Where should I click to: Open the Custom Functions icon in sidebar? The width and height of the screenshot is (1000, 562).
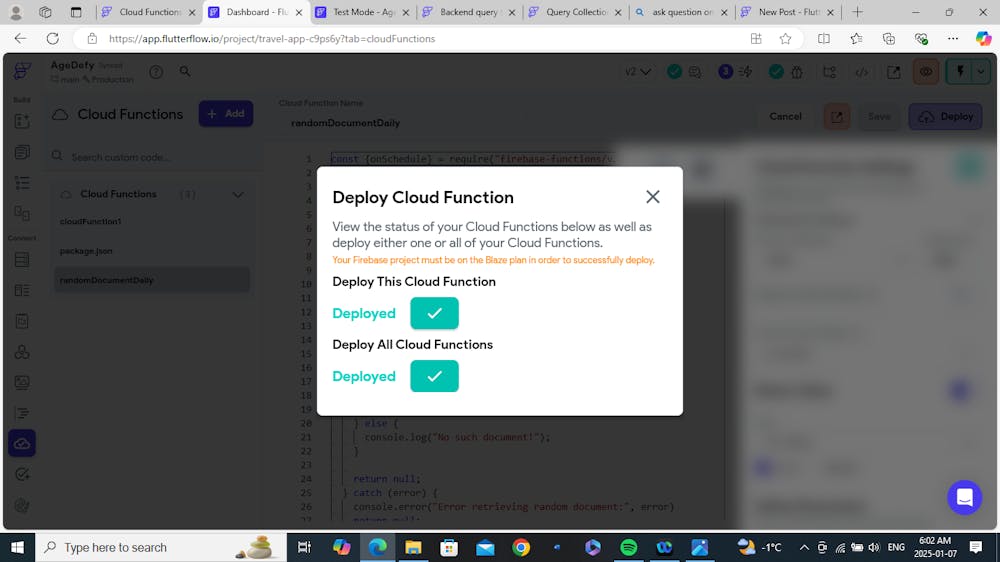[22, 413]
